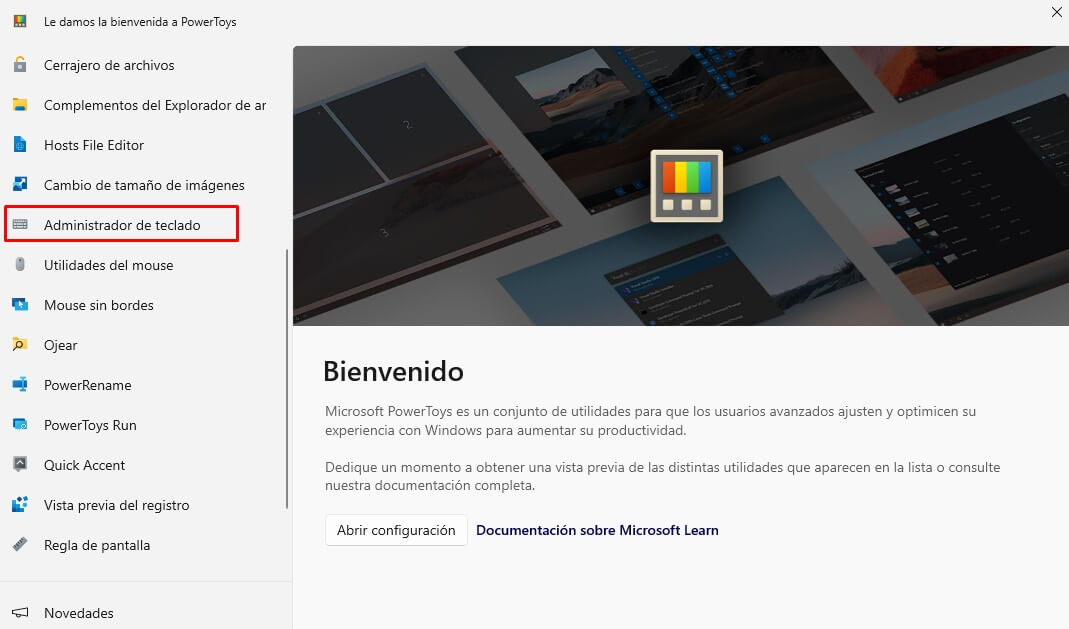Click the PowerToys logo icon in title bar

coord(20,21)
